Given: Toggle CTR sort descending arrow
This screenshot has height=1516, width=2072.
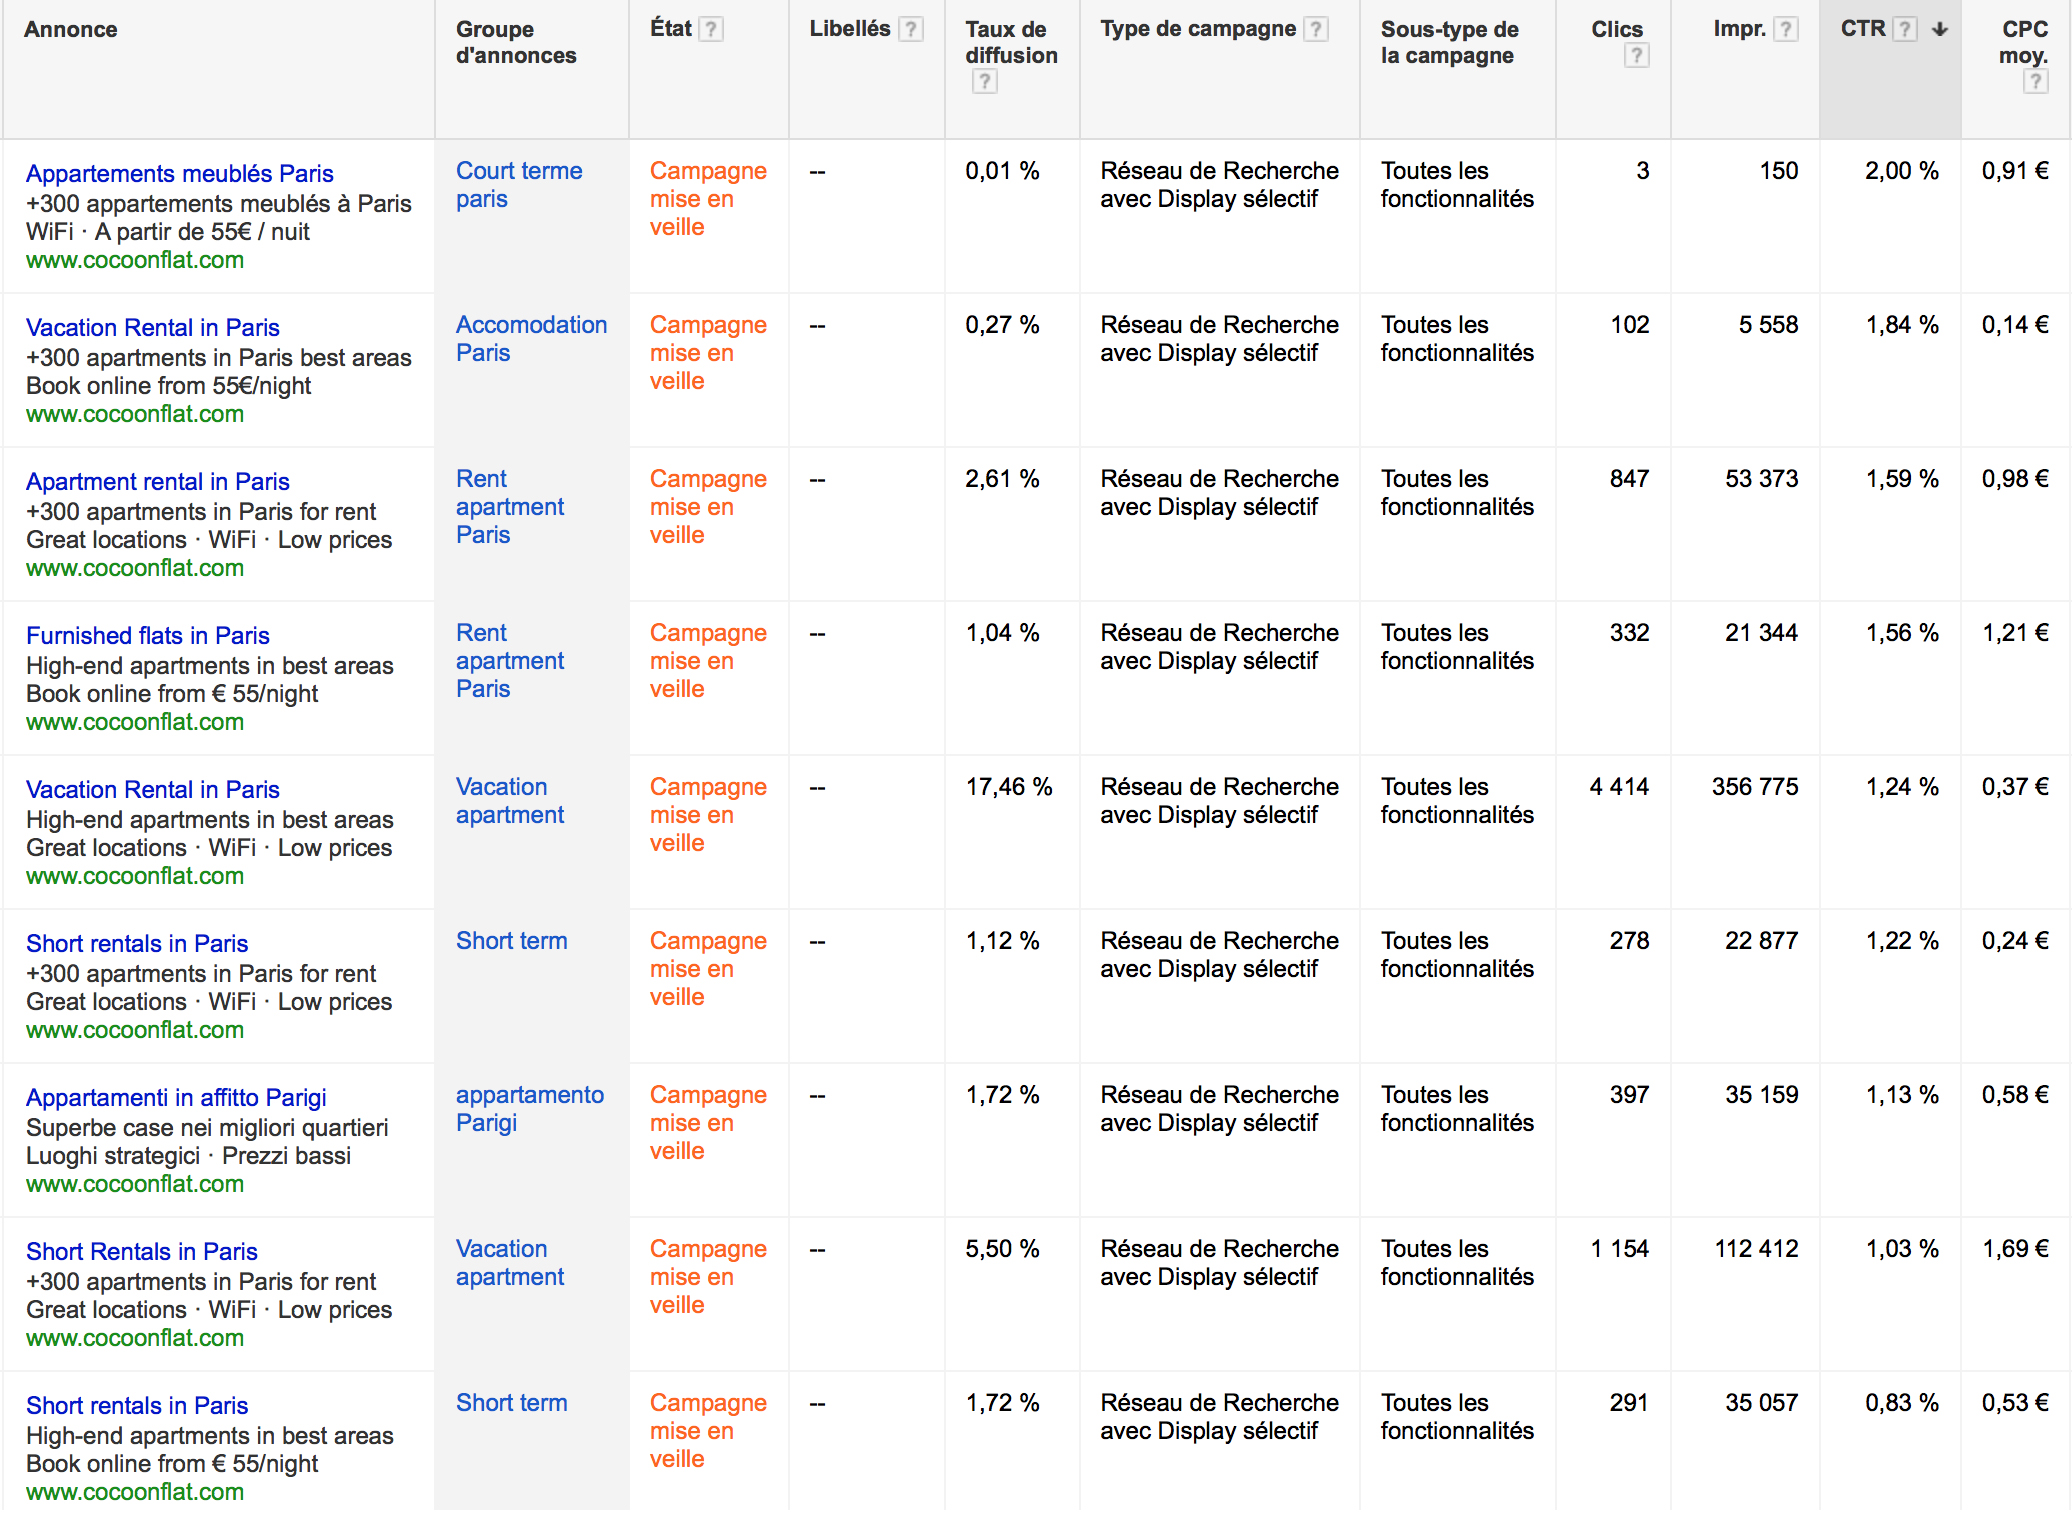Looking at the screenshot, I should (1940, 29).
